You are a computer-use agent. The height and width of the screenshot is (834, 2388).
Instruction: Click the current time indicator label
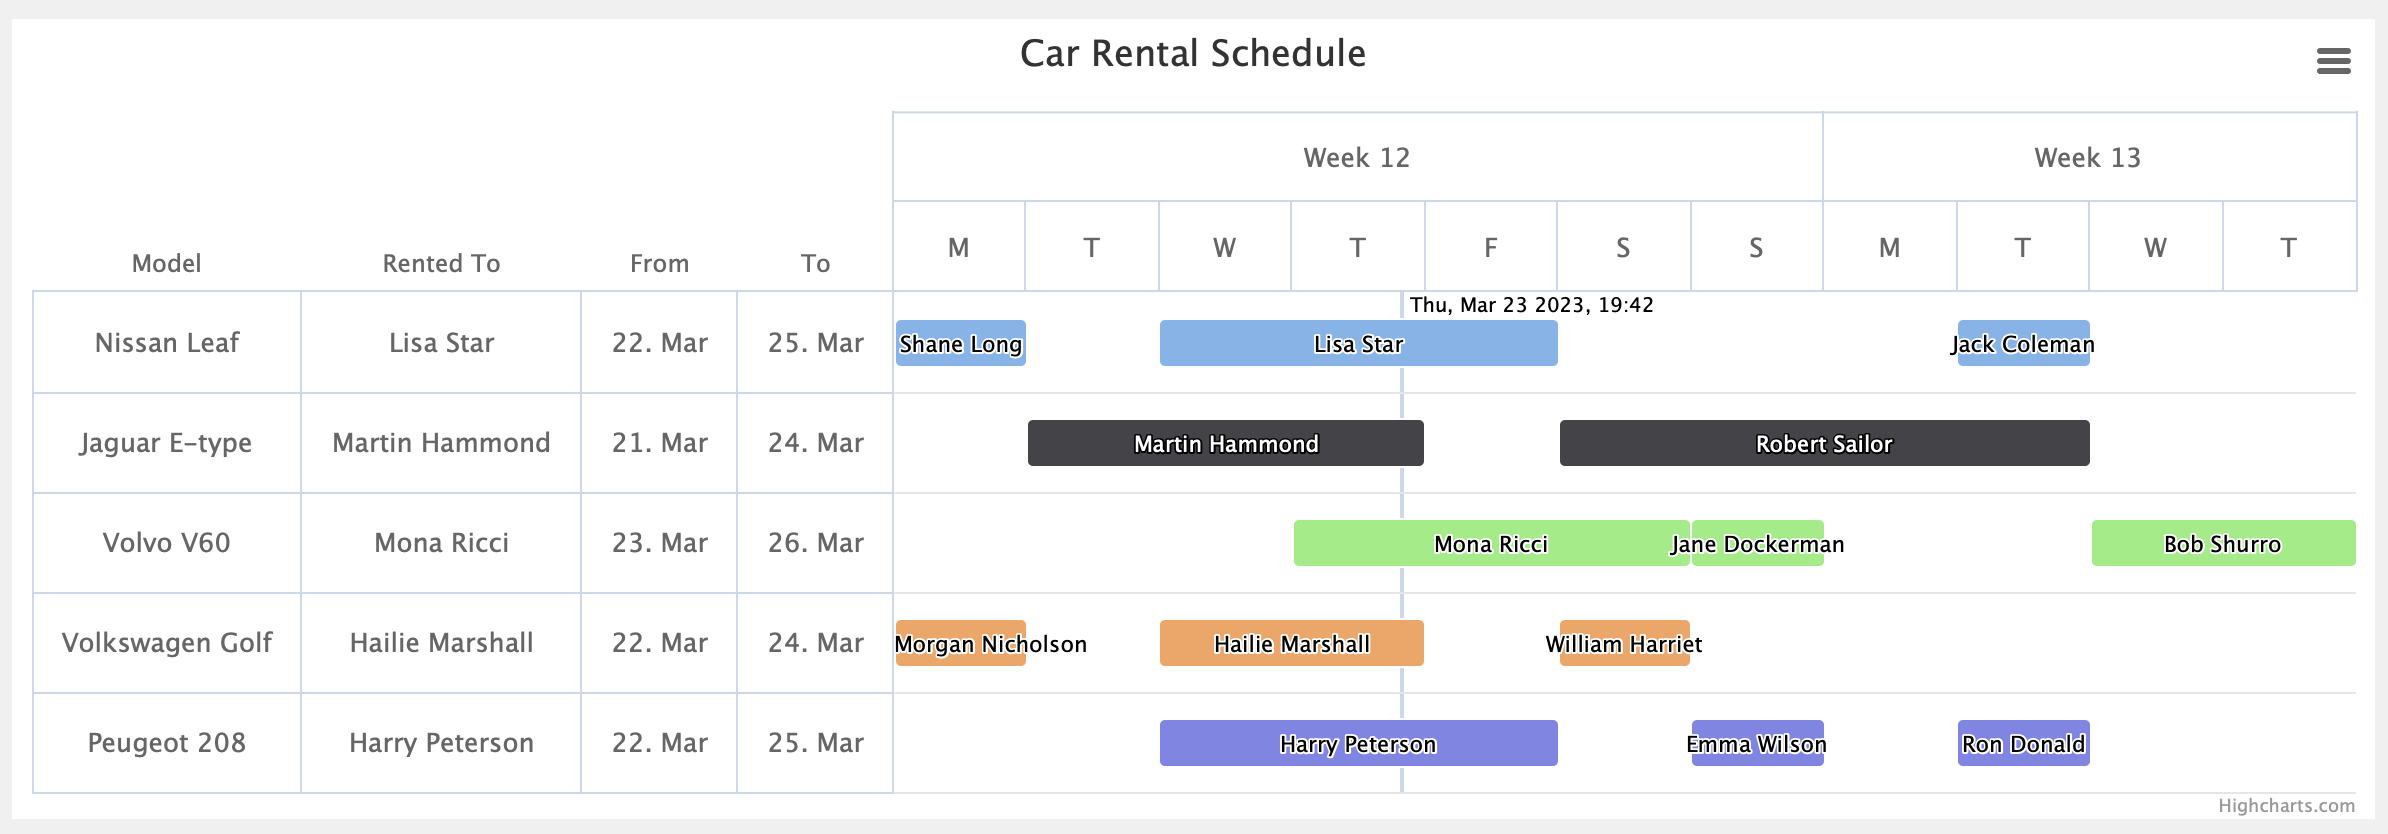[1531, 305]
